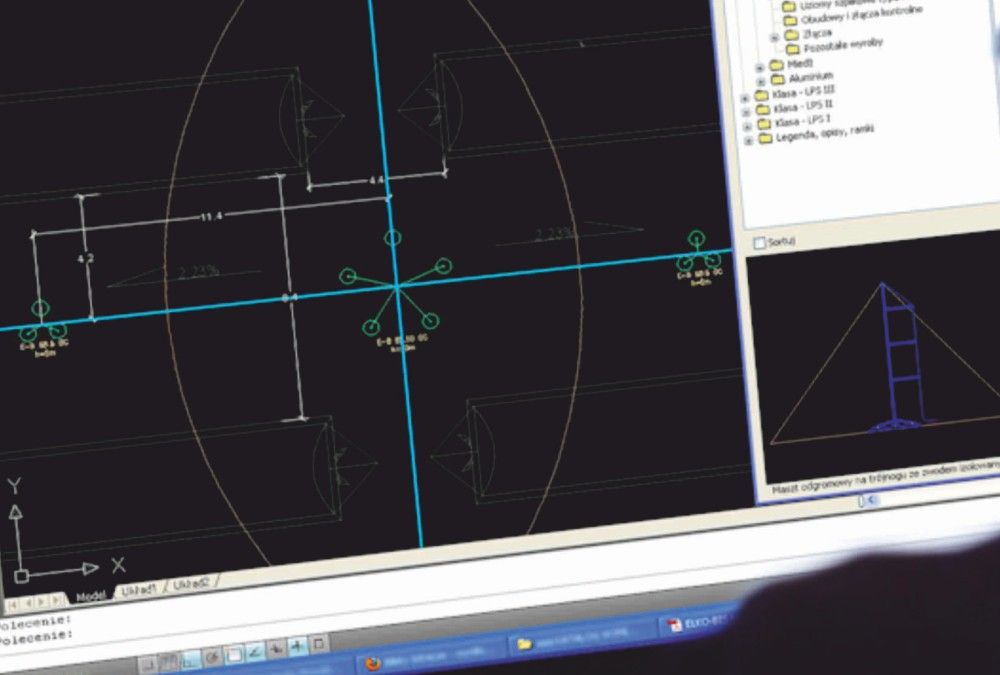Select the Klasa - LPS III tree item
This screenshot has height=675, width=1000.
803,92
